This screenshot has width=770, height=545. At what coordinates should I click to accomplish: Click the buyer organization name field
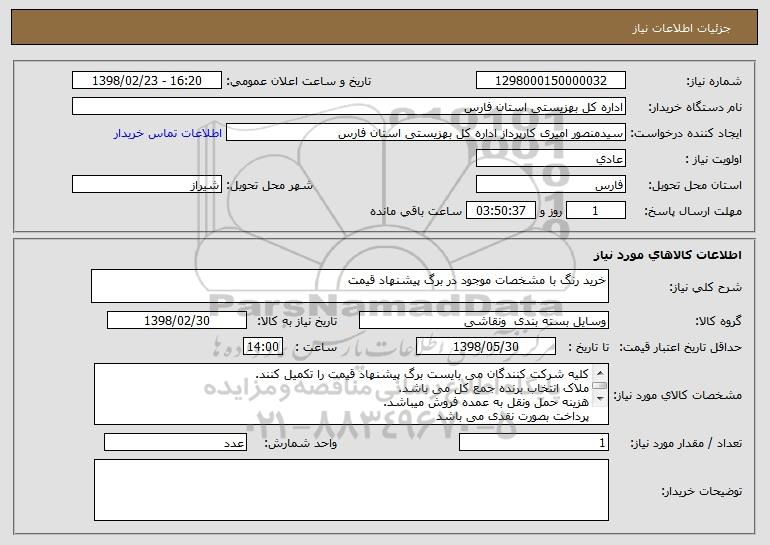click(349, 107)
